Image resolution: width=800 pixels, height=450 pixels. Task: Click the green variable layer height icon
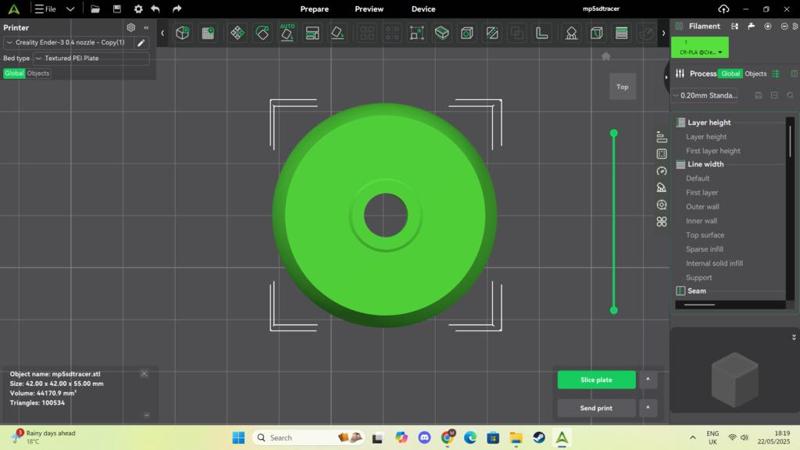621,33
